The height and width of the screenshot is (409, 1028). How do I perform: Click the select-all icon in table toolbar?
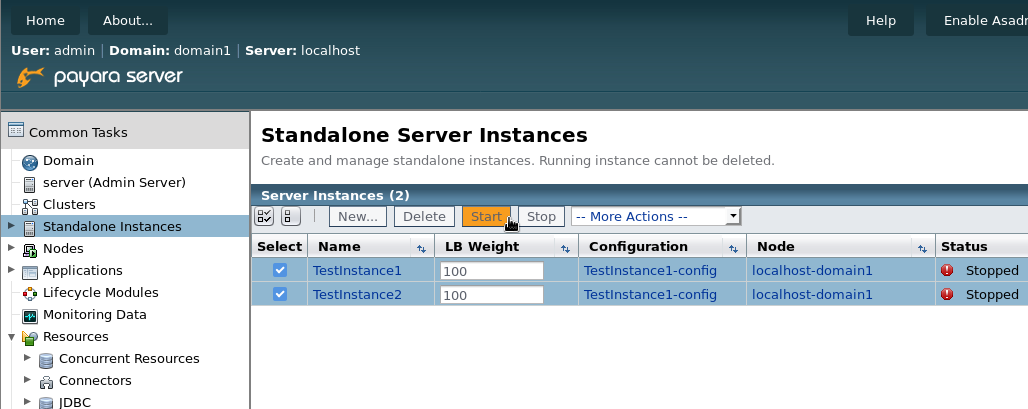(265, 216)
